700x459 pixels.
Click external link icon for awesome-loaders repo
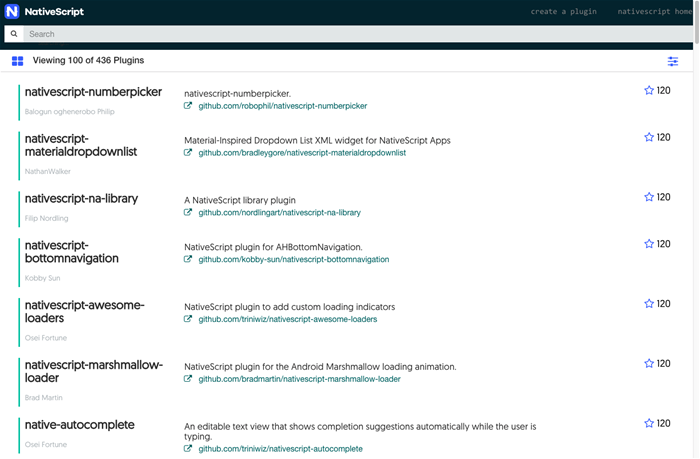click(x=188, y=319)
